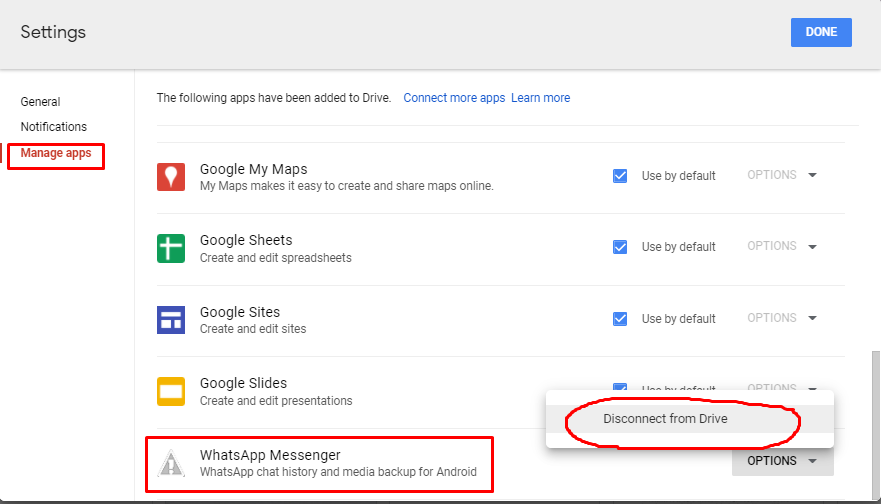Click 'Create and edit presentations' description
This screenshot has height=504, width=881.
(276, 401)
